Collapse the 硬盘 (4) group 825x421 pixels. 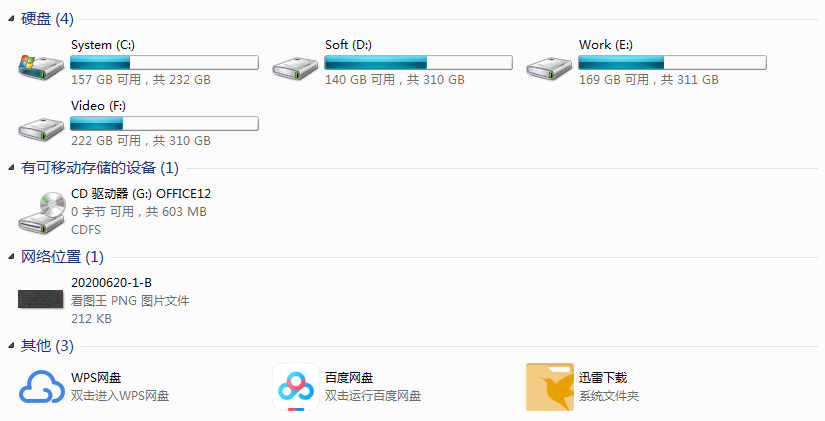[12, 19]
